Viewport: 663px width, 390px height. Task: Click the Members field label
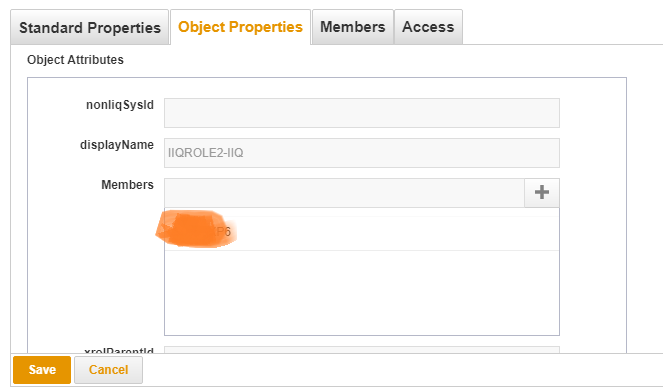coord(127,185)
